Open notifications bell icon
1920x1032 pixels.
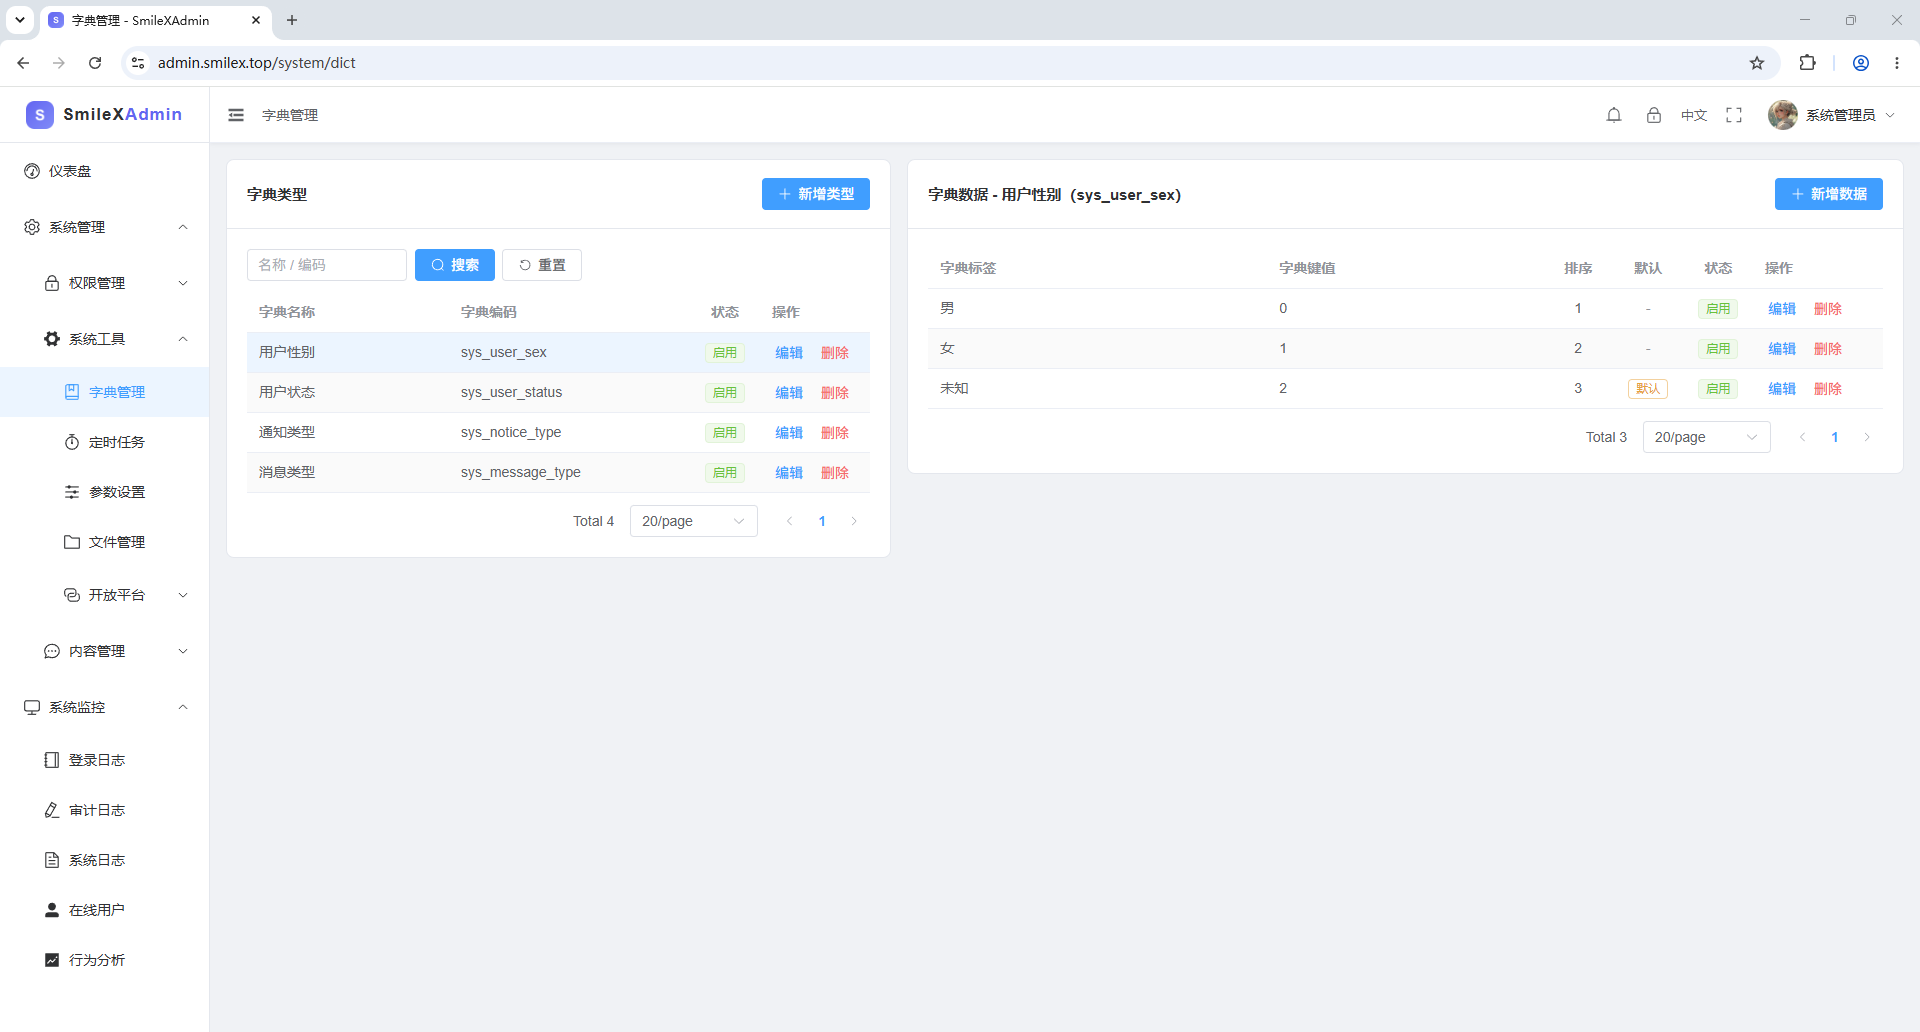click(1614, 115)
